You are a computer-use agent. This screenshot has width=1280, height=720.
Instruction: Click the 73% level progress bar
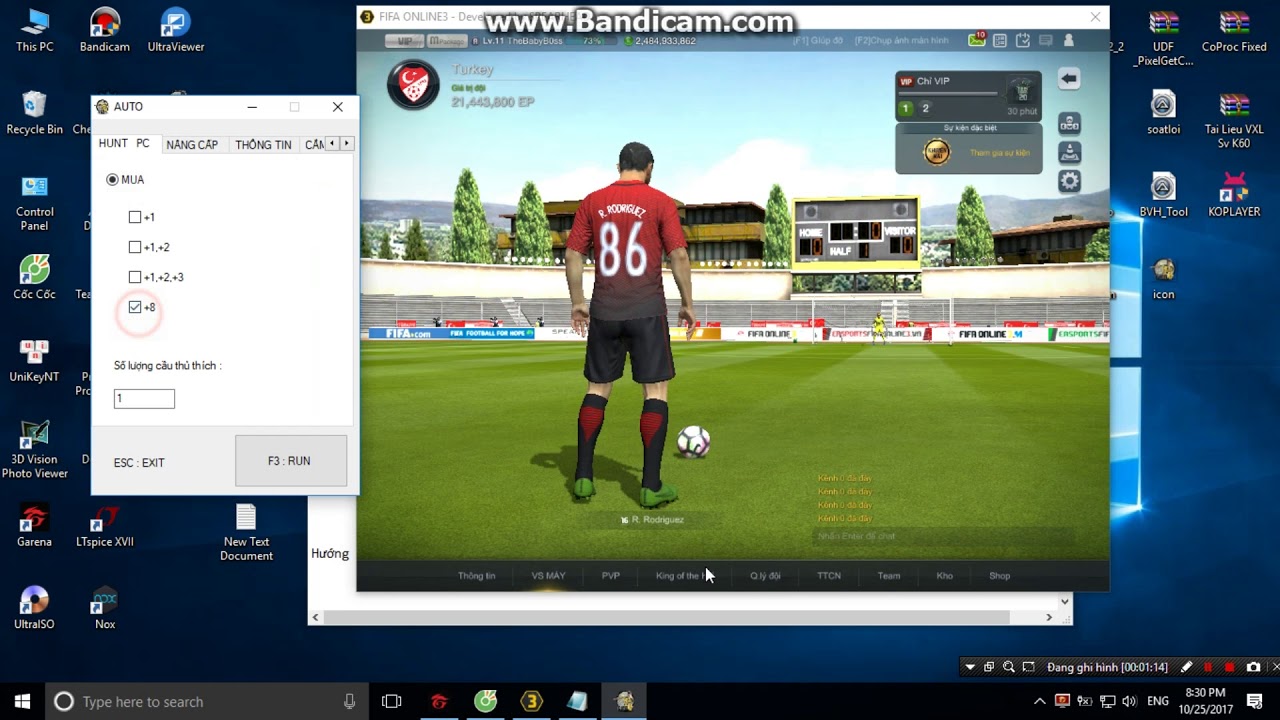[591, 41]
